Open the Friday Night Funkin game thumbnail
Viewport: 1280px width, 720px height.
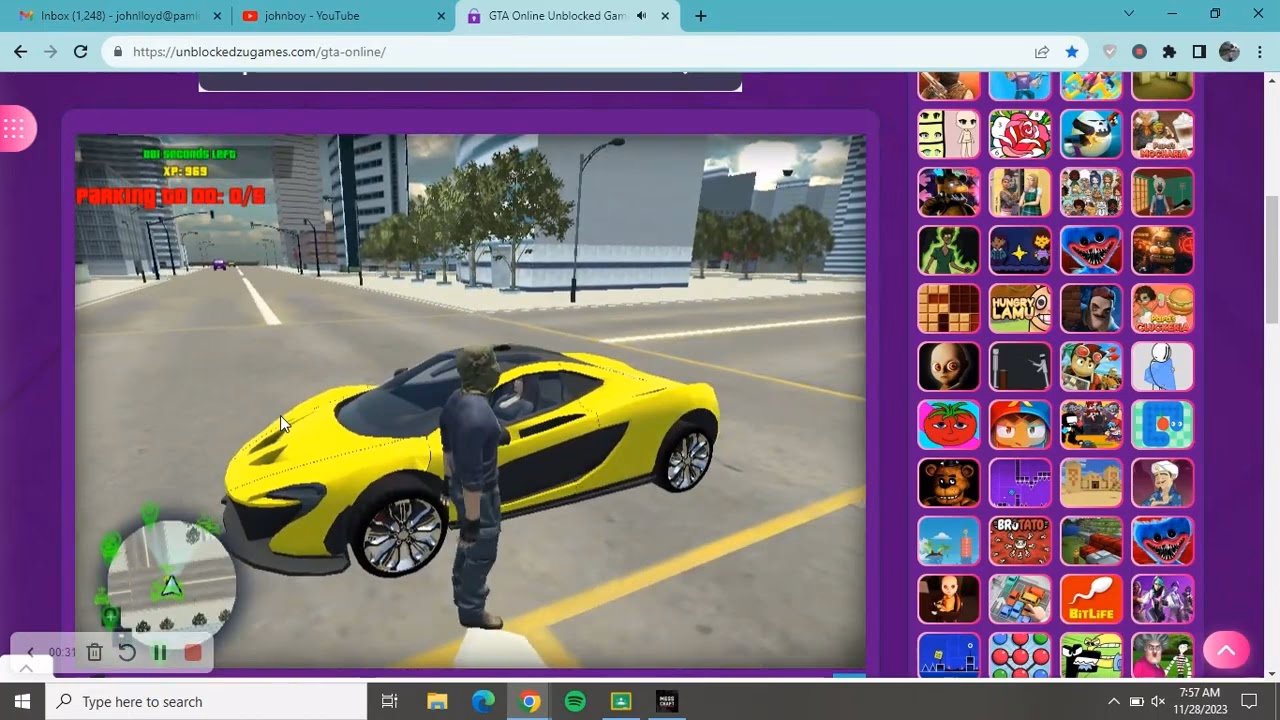point(1091,424)
